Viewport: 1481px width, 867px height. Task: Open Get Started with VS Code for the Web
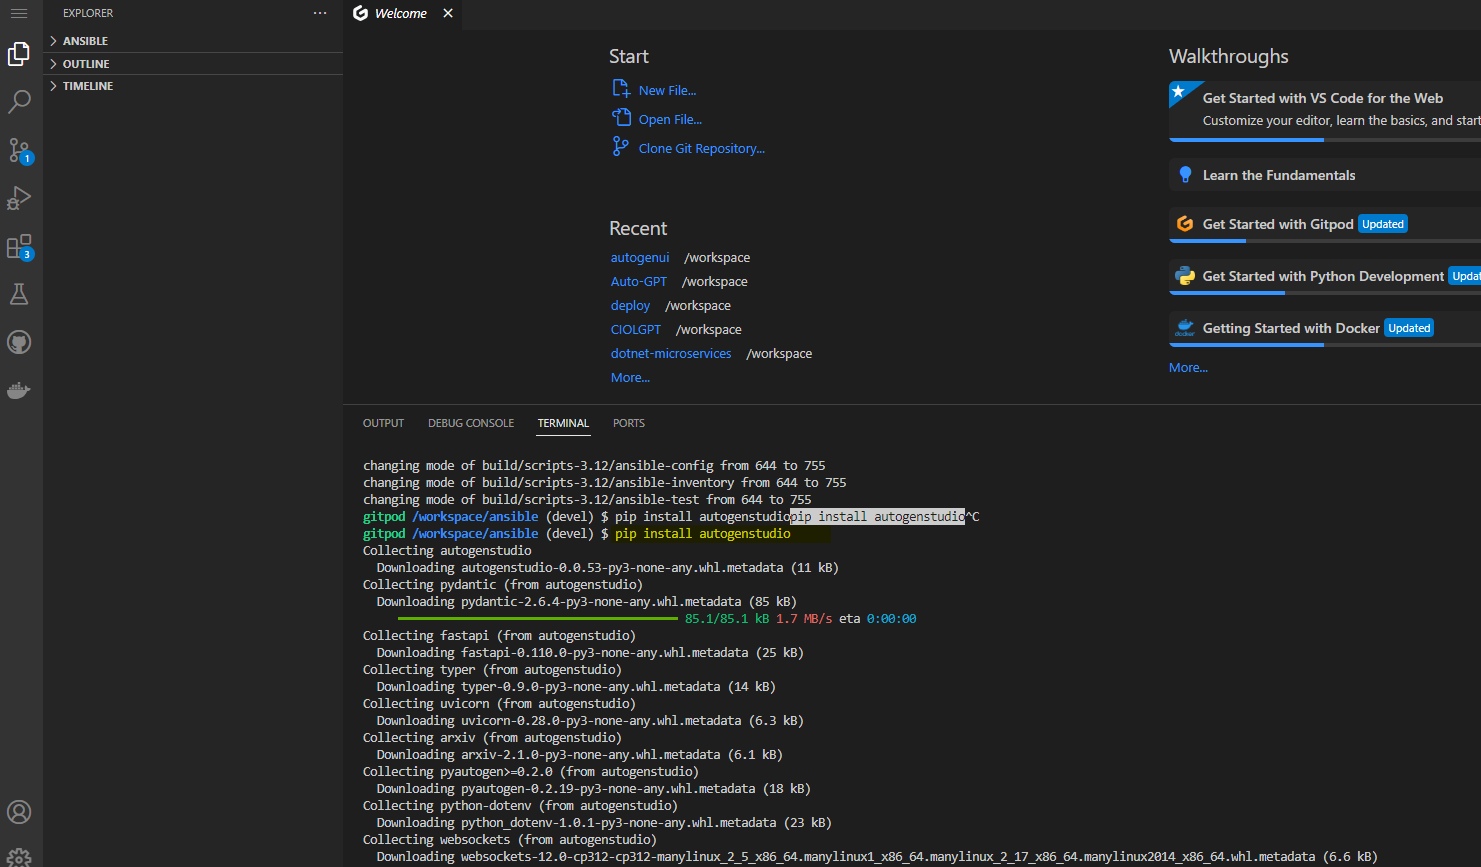[1325, 110]
